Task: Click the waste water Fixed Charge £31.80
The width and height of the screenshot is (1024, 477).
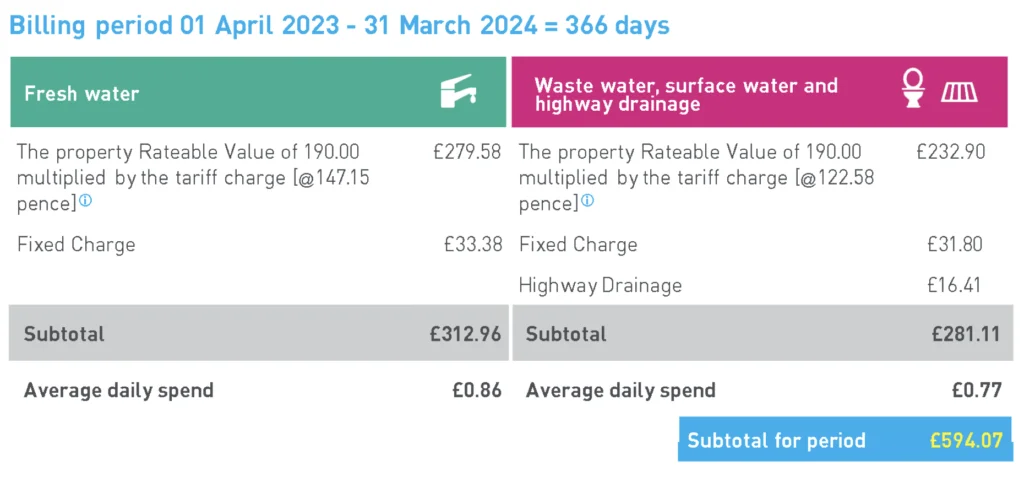Action: tap(954, 244)
